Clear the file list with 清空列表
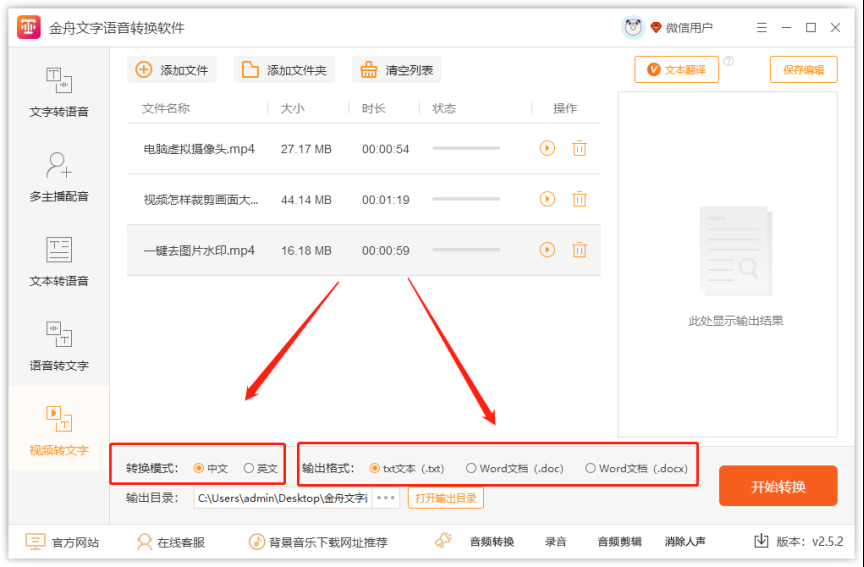Image resolution: width=864 pixels, height=567 pixels. [397, 70]
